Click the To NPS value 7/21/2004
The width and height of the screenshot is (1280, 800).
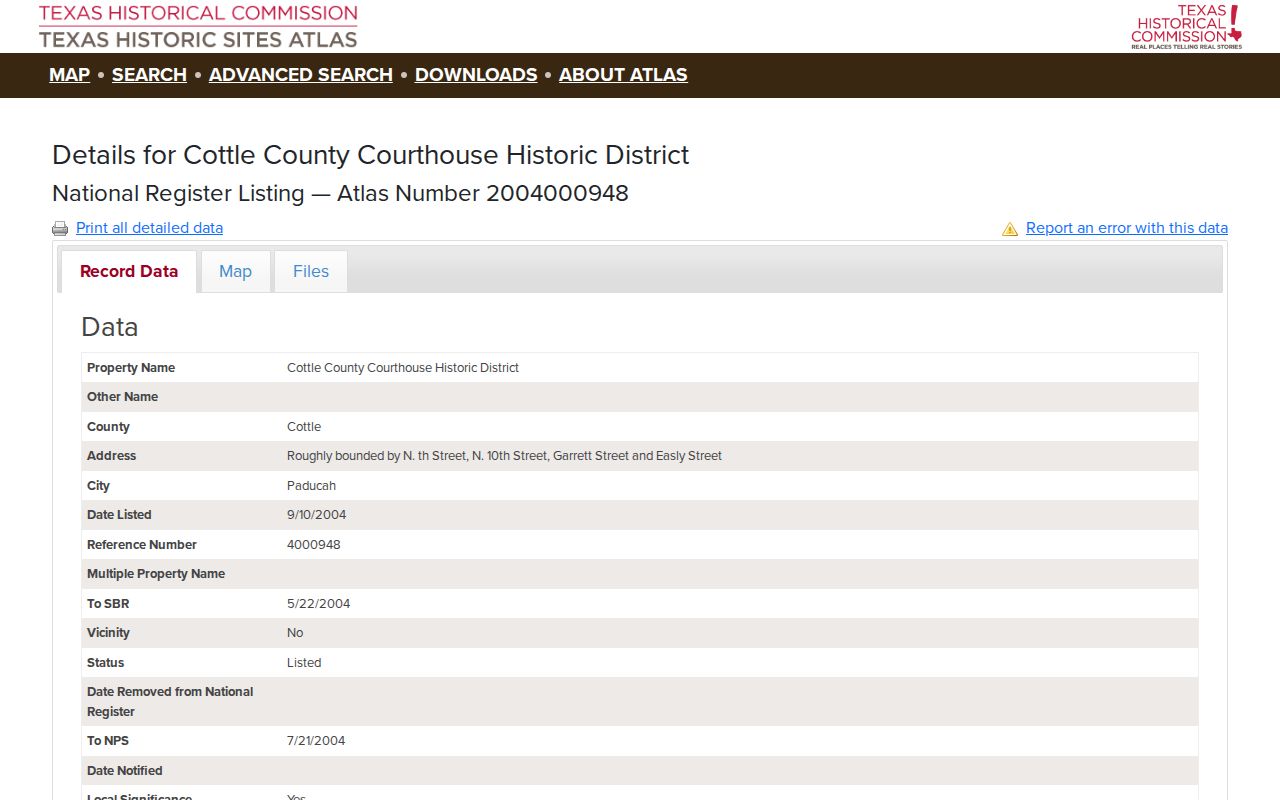[x=316, y=741]
